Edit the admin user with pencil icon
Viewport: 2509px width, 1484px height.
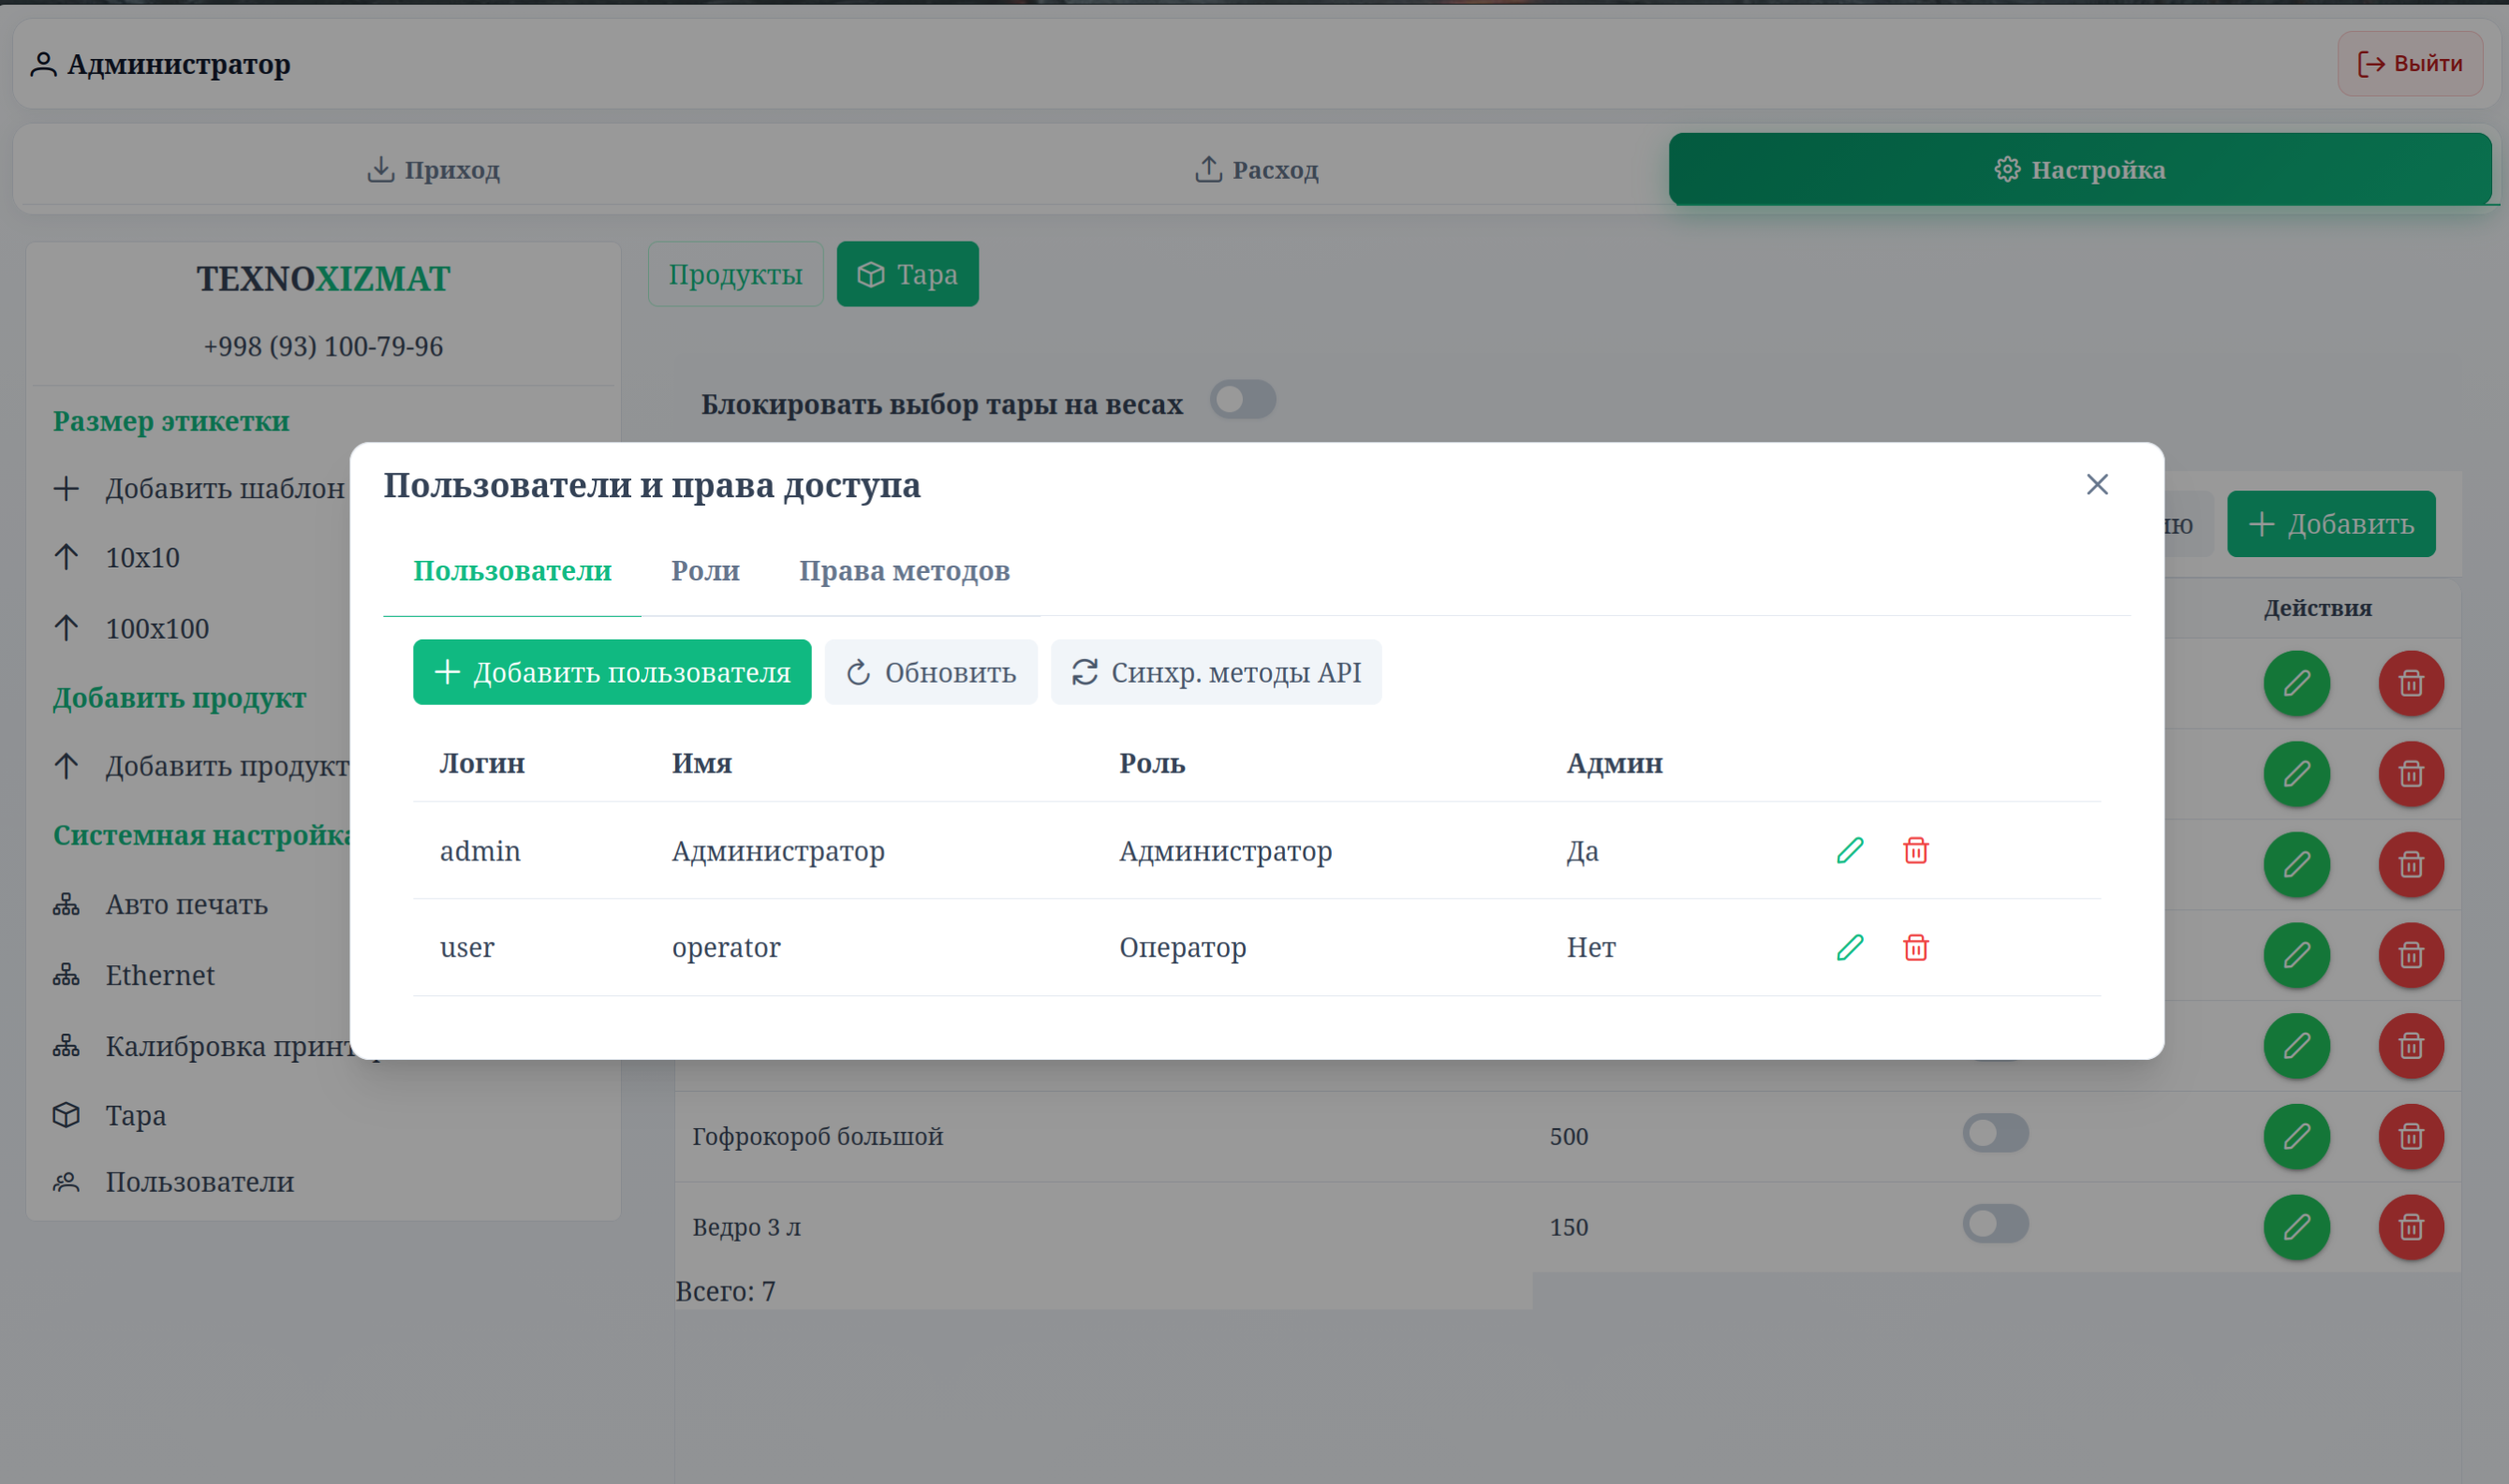click(1850, 851)
